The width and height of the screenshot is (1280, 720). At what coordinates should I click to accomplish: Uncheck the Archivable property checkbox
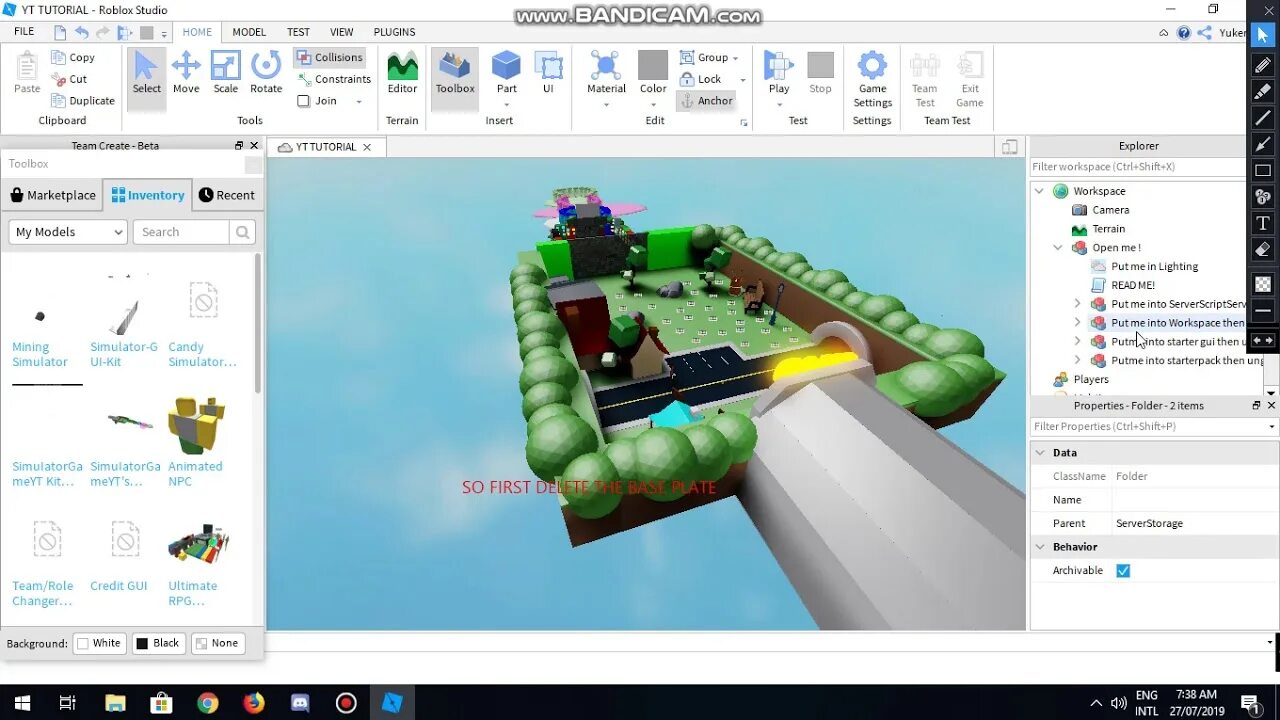pos(1123,571)
